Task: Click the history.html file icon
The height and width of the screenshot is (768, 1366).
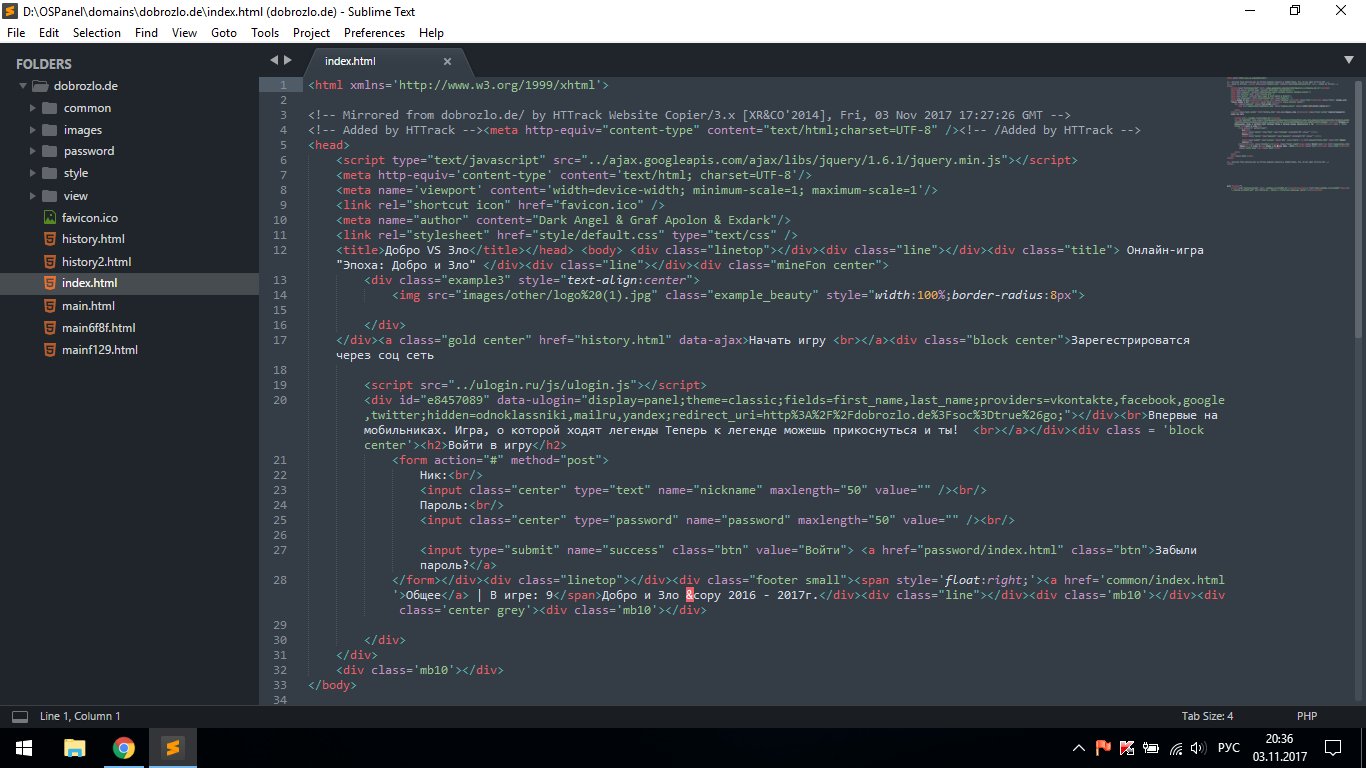Action: (50, 239)
